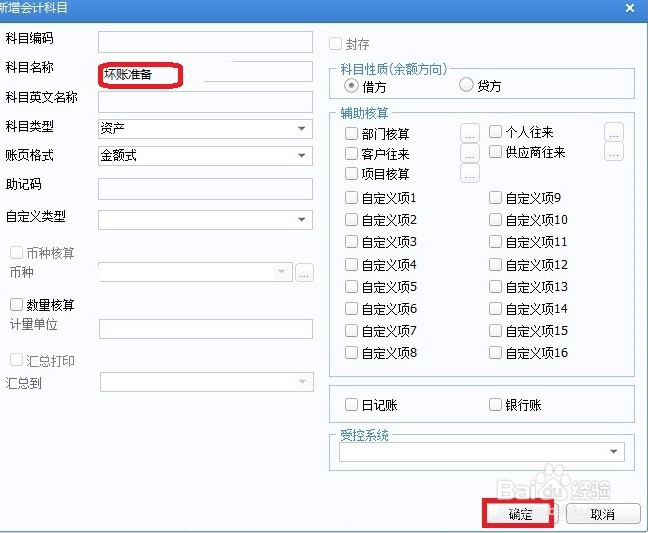Image resolution: width=648 pixels, height=533 pixels.
Task: Click the 科目英文名称 input field
Action: (x=205, y=102)
